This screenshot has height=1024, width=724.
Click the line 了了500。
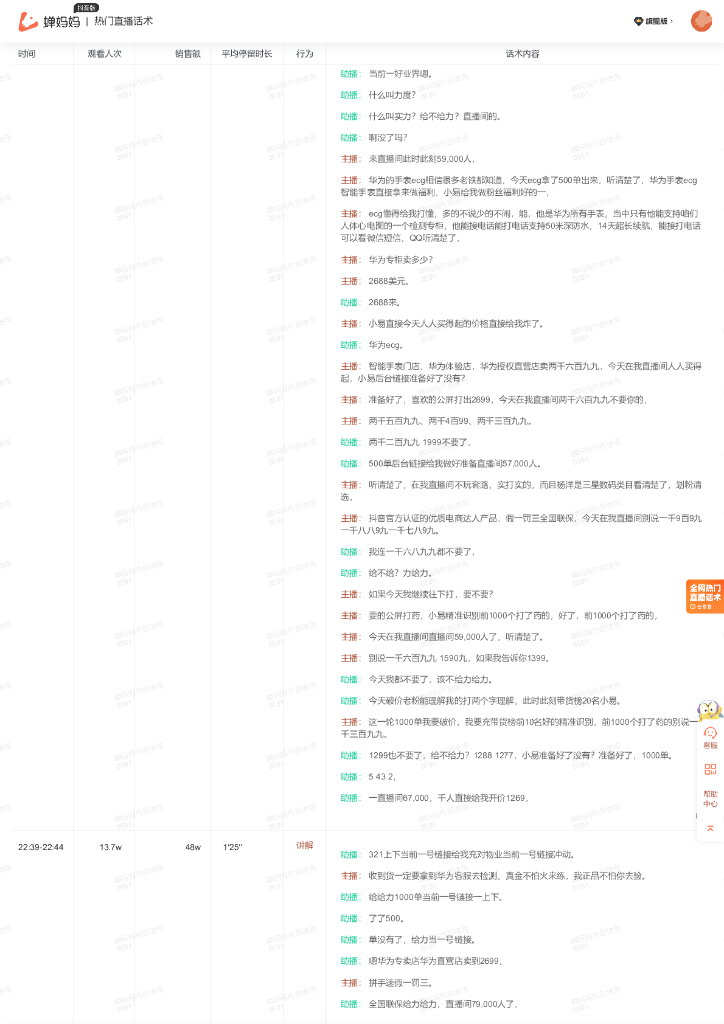click(x=386, y=919)
